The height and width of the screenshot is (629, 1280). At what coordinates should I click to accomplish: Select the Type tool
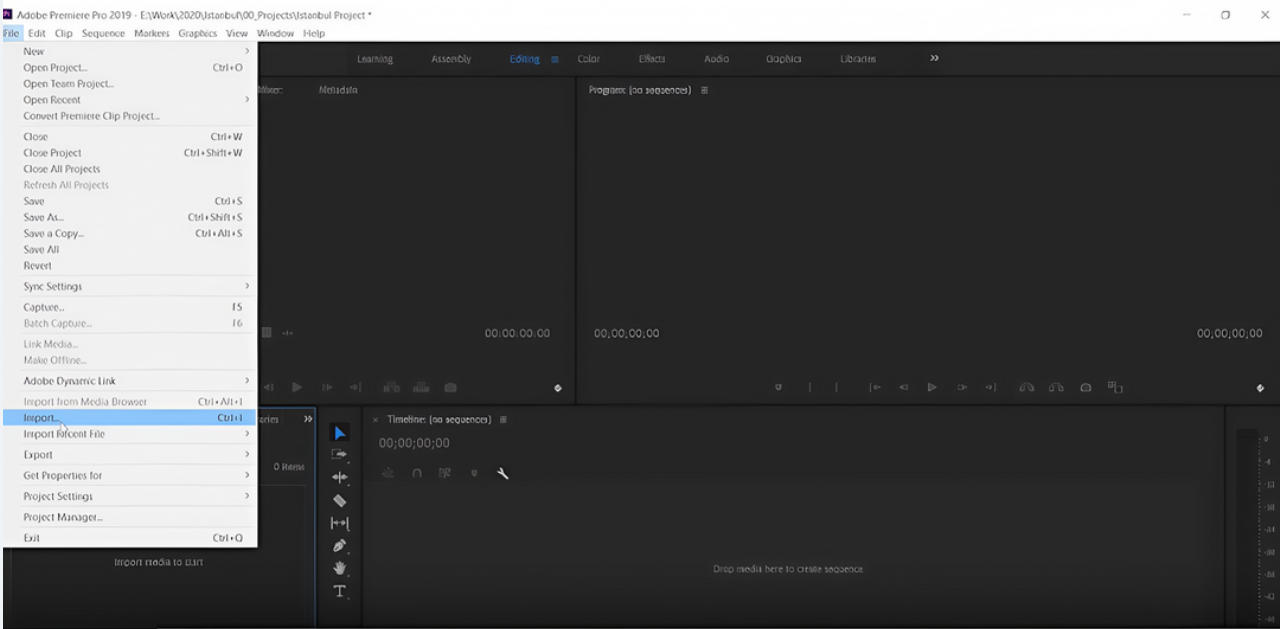(x=339, y=591)
